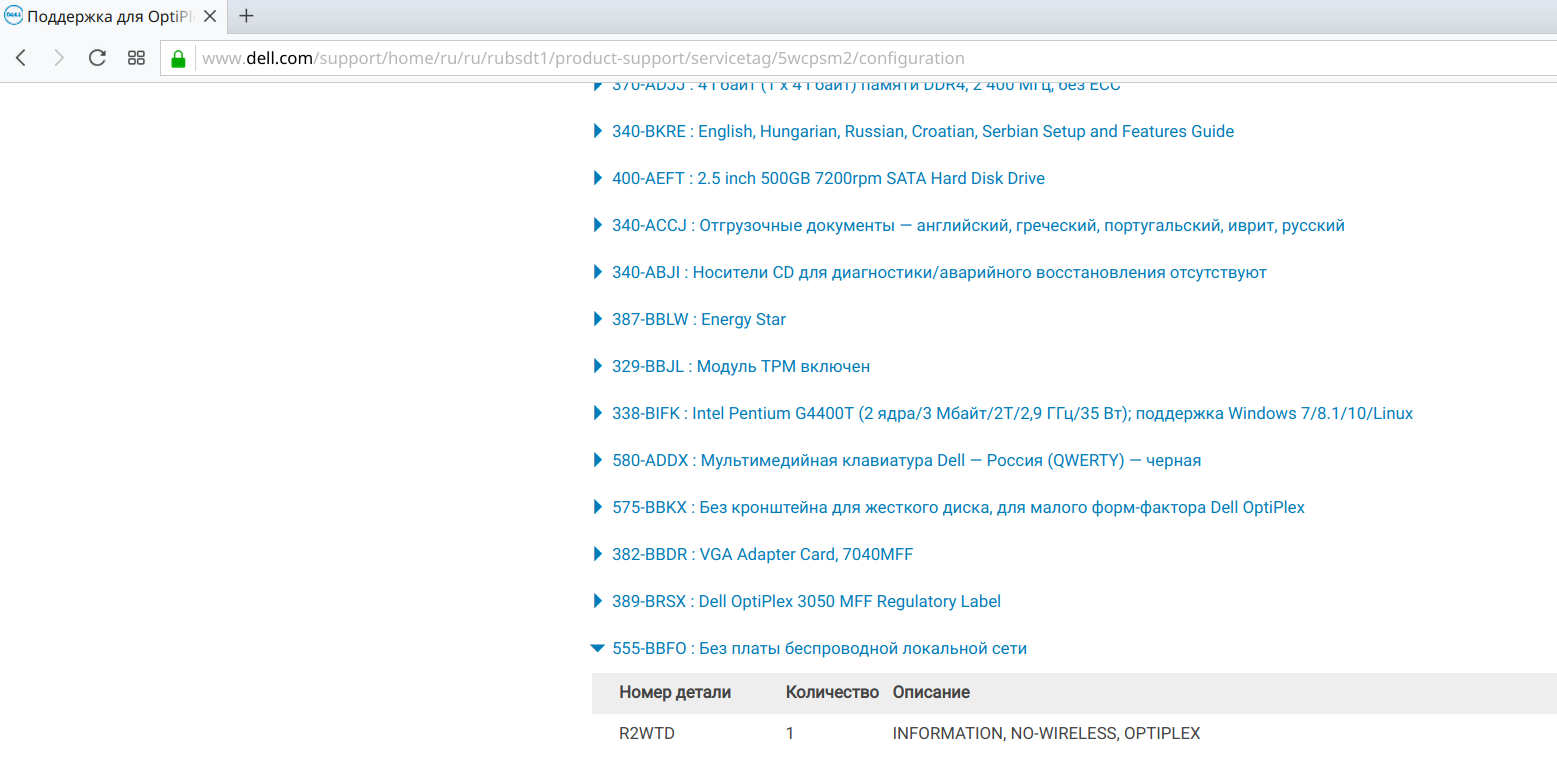Click the Номер детали column header
This screenshot has height=773, width=1557.
[x=675, y=692]
